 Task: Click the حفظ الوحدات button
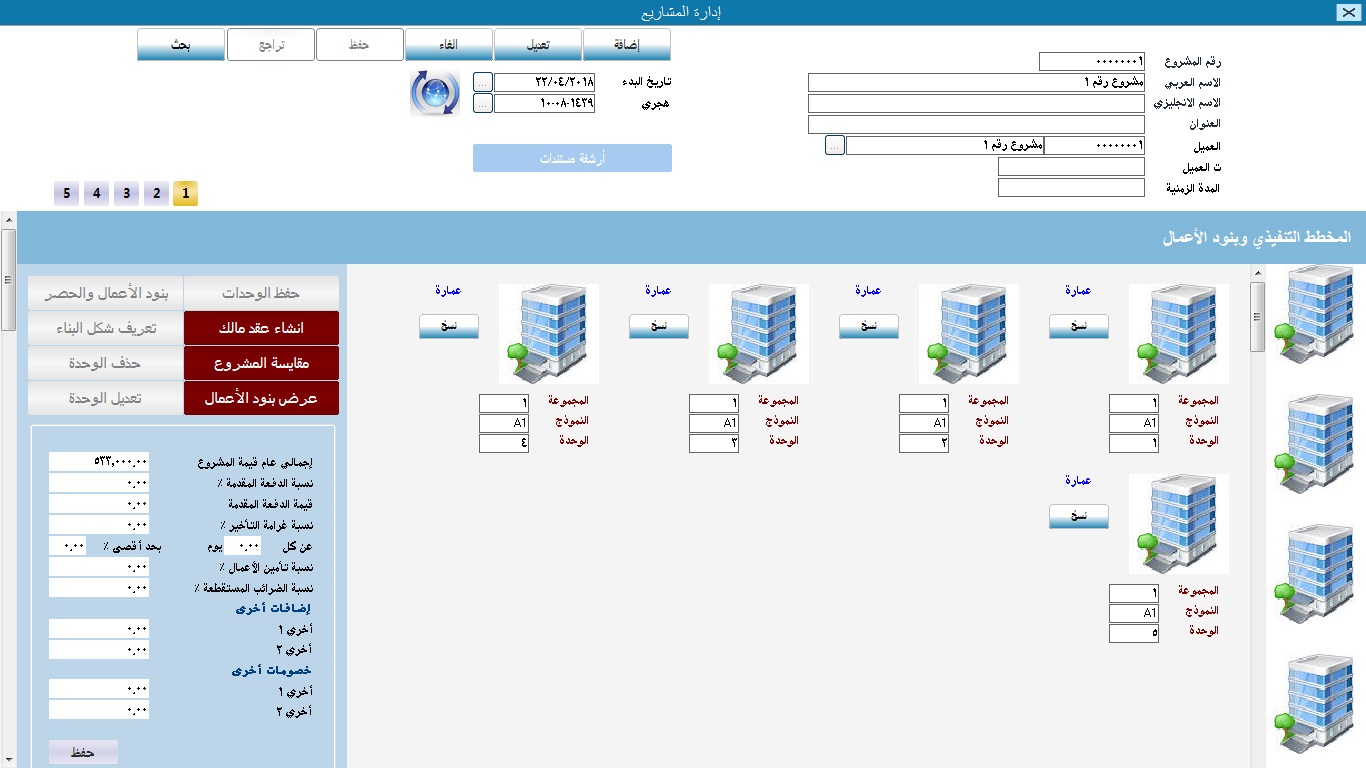261,293
